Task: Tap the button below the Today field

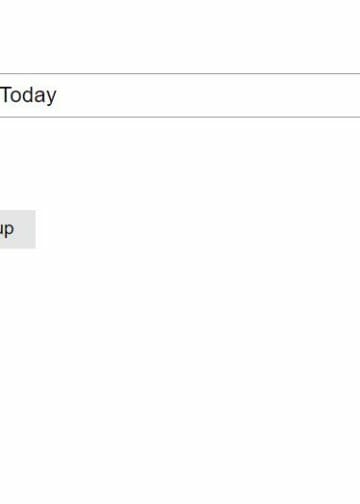Action: (x=18, y=229)
